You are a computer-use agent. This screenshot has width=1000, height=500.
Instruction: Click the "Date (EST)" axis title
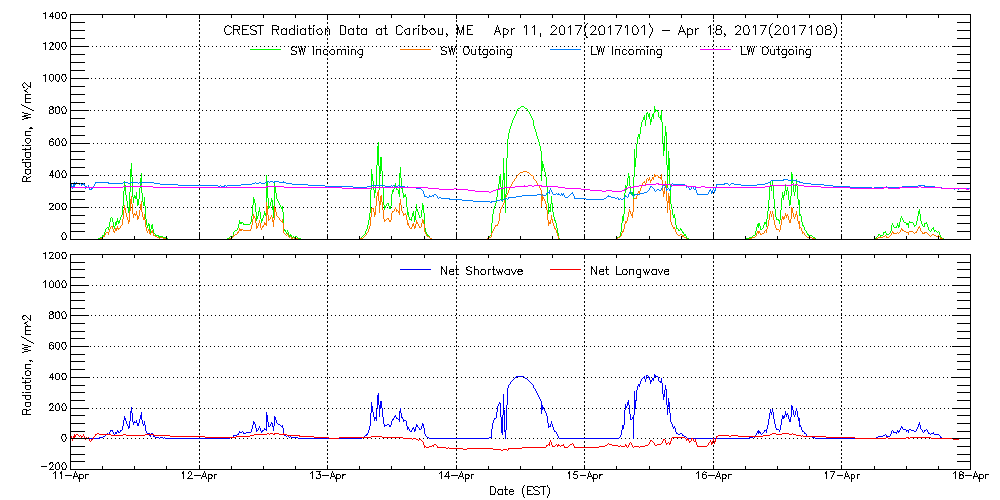[521, 491]
